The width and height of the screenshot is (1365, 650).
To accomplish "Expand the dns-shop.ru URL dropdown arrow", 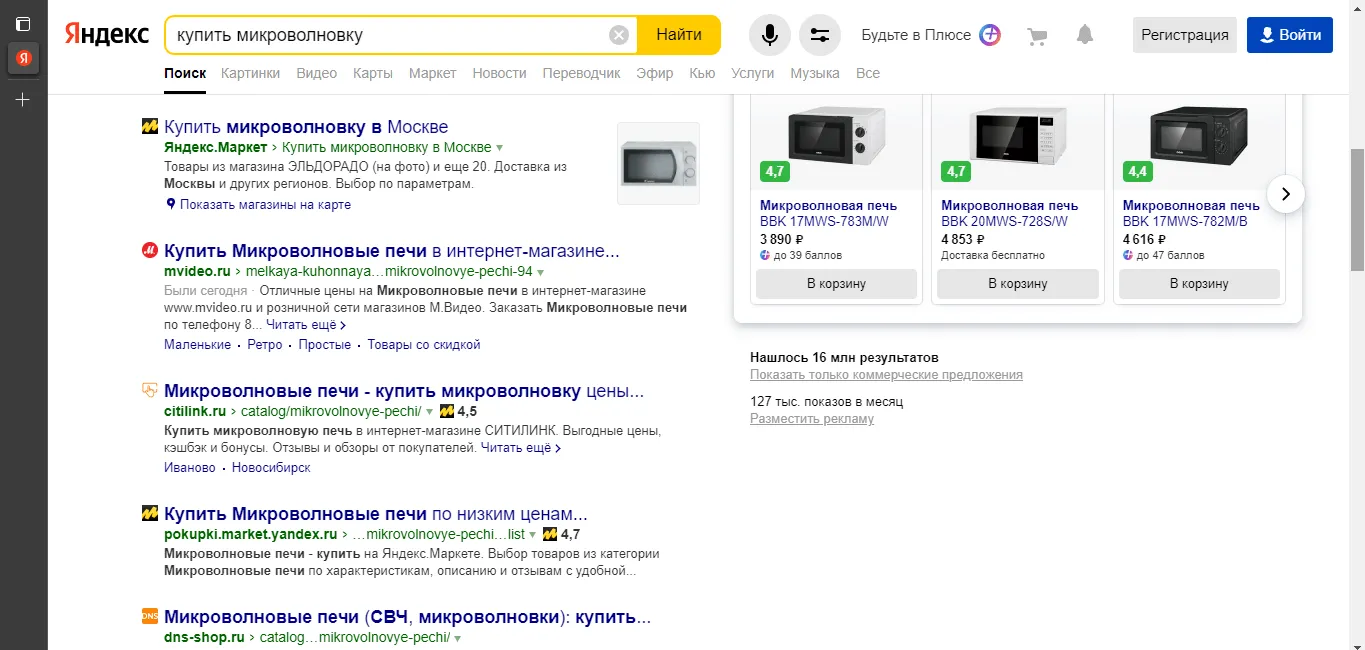I will [457, 638].
